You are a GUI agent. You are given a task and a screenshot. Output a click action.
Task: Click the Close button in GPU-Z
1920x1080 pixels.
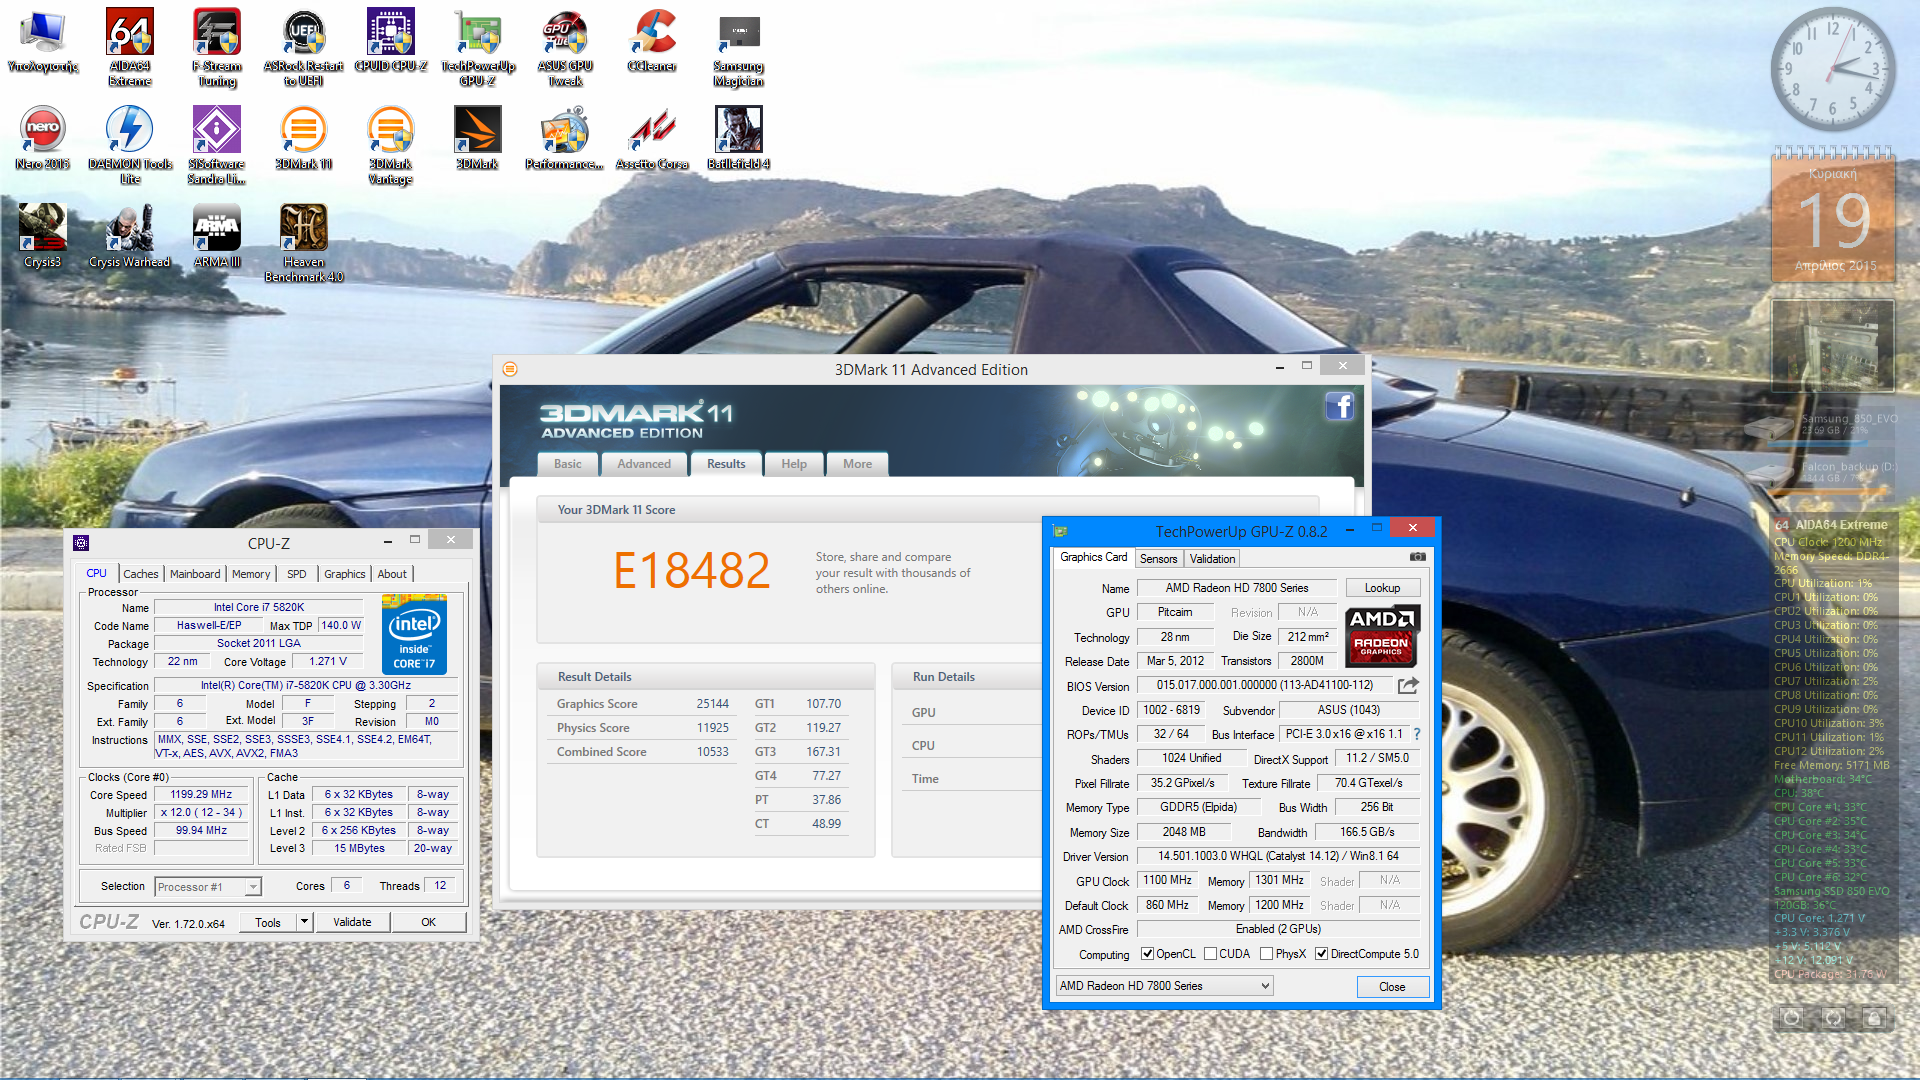coord(1392,987)
